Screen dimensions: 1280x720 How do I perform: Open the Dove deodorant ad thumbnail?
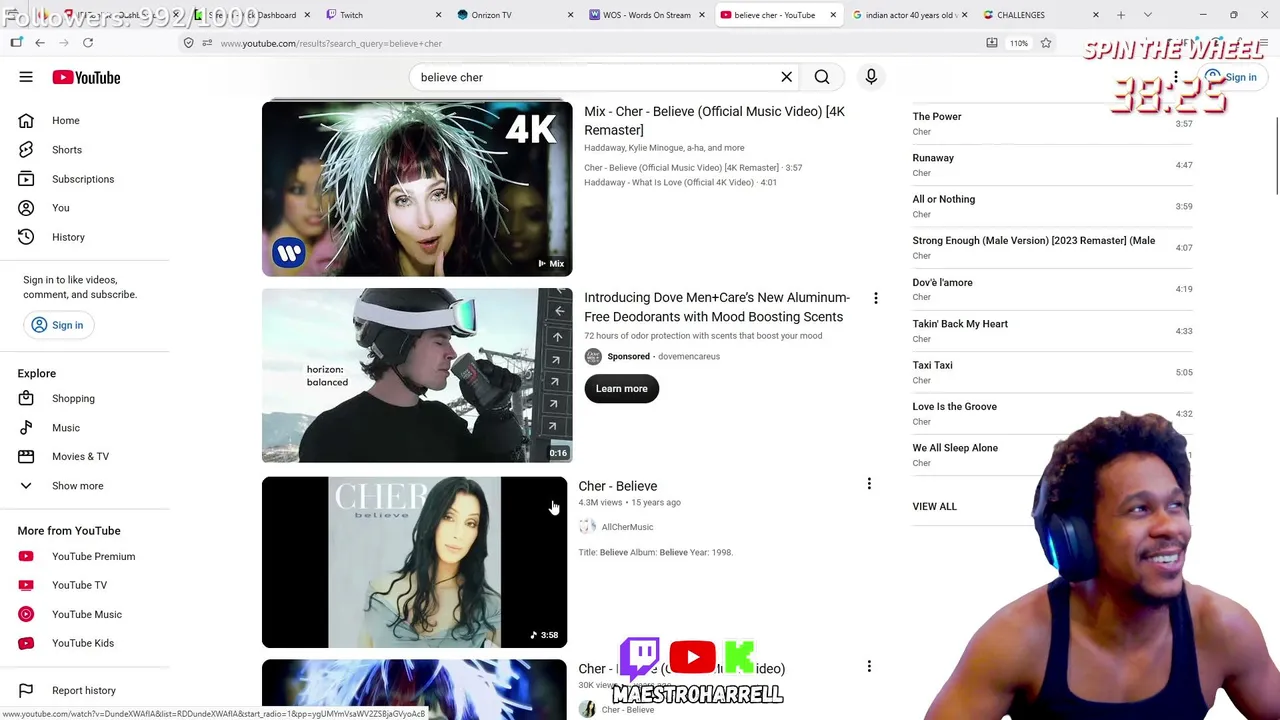417,375
